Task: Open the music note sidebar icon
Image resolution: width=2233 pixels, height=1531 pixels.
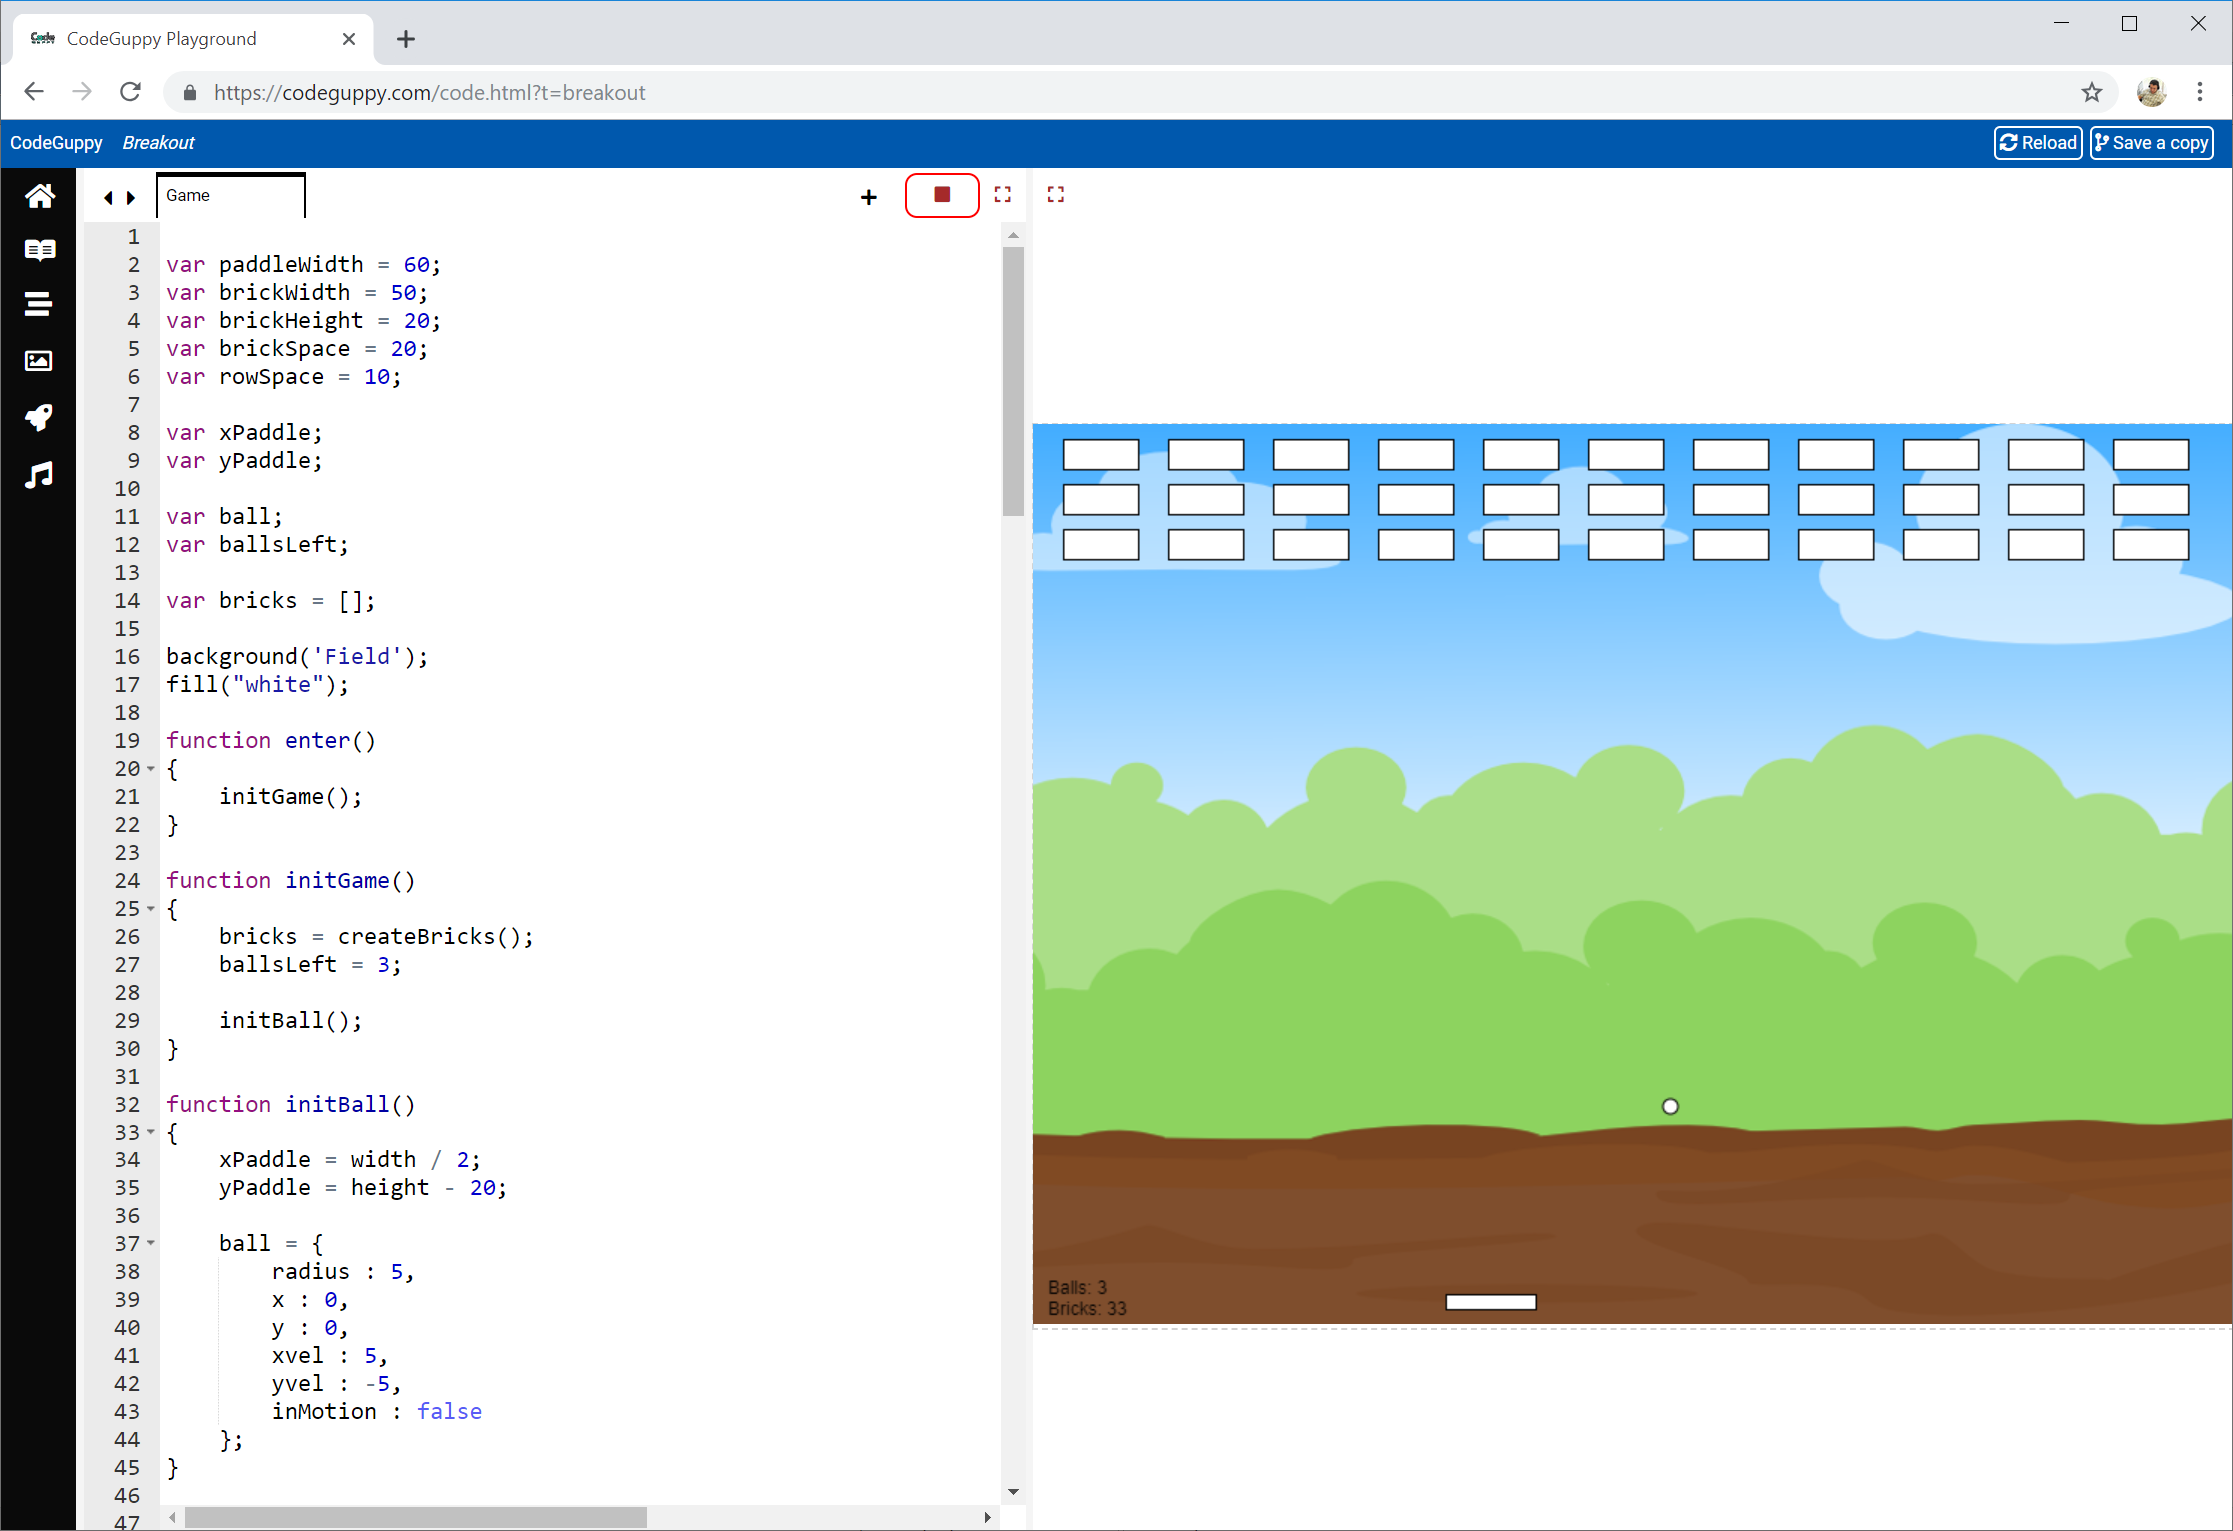Action: (x=39, y=475)
